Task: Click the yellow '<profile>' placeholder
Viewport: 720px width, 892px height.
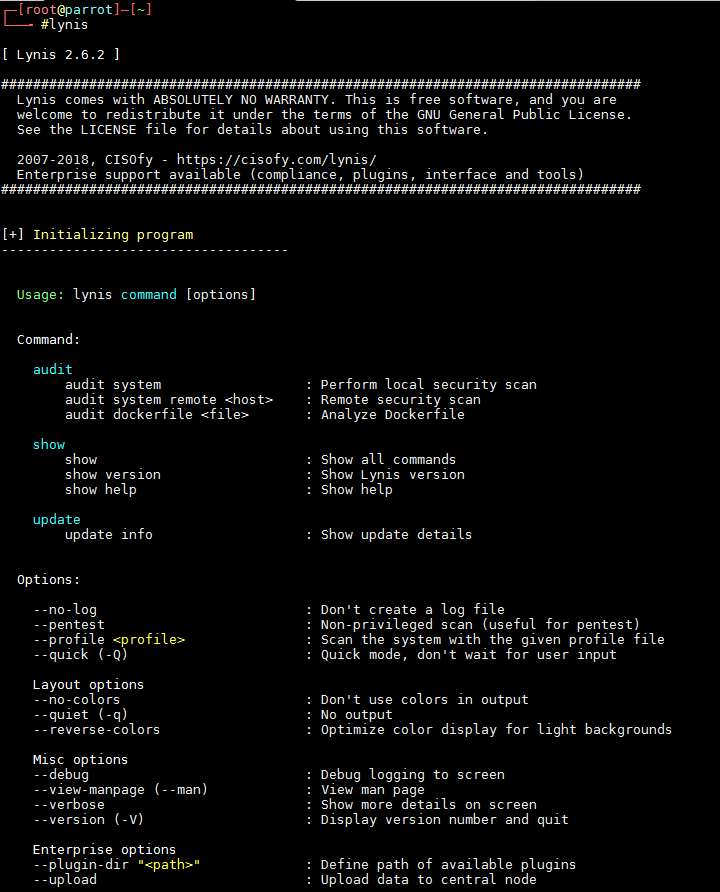Action: click(x=149, y=640)
